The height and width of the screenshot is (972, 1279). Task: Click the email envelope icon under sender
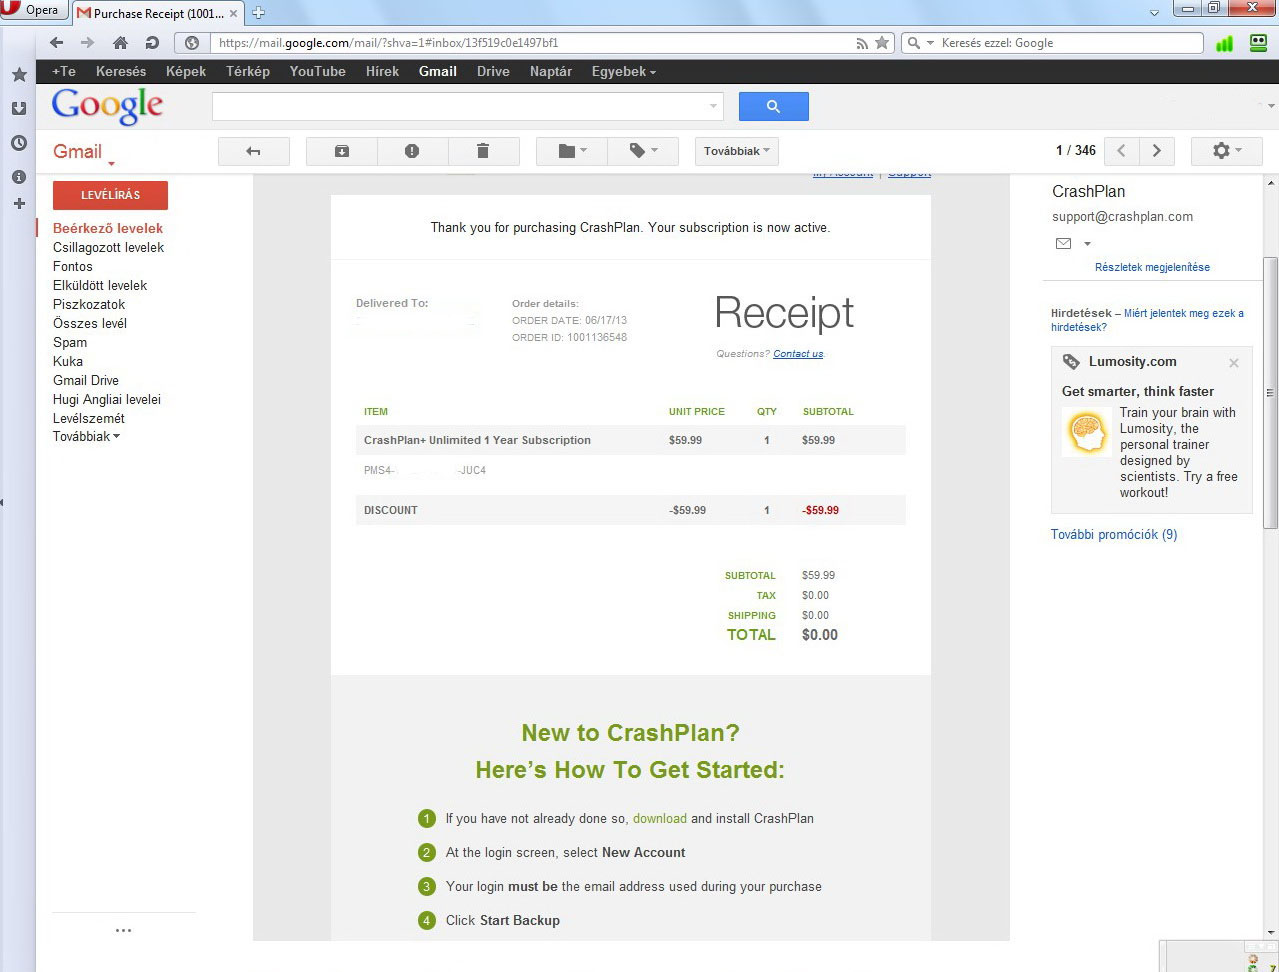pos(1063,244)
